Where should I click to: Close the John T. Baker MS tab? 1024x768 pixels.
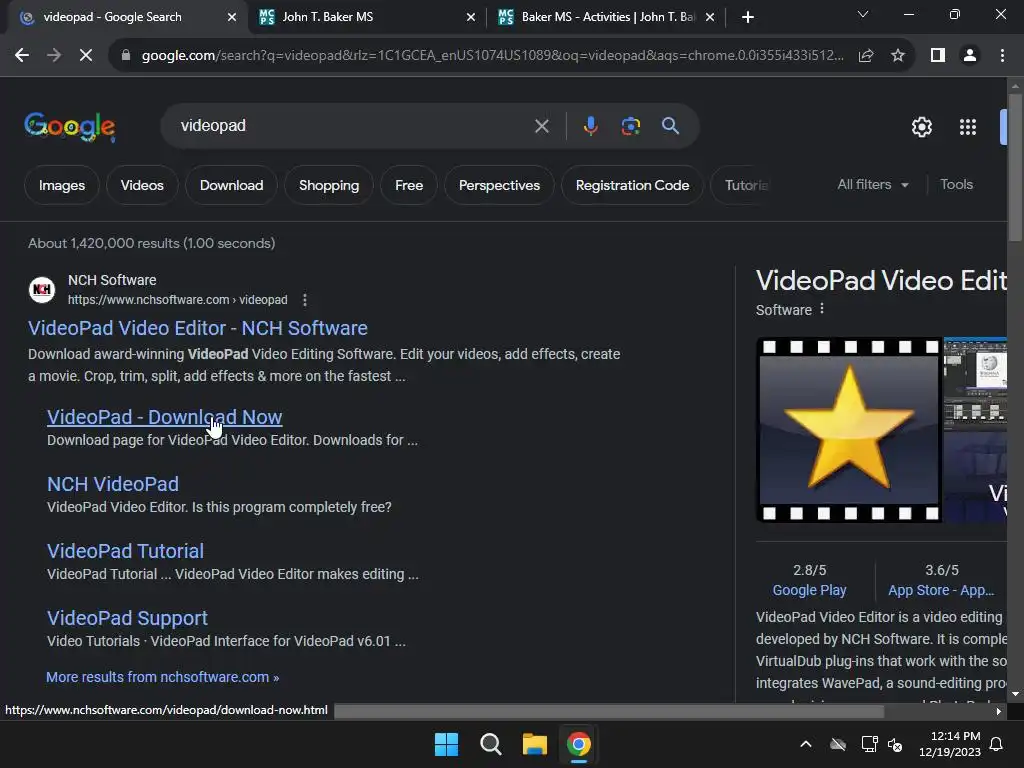471,17
